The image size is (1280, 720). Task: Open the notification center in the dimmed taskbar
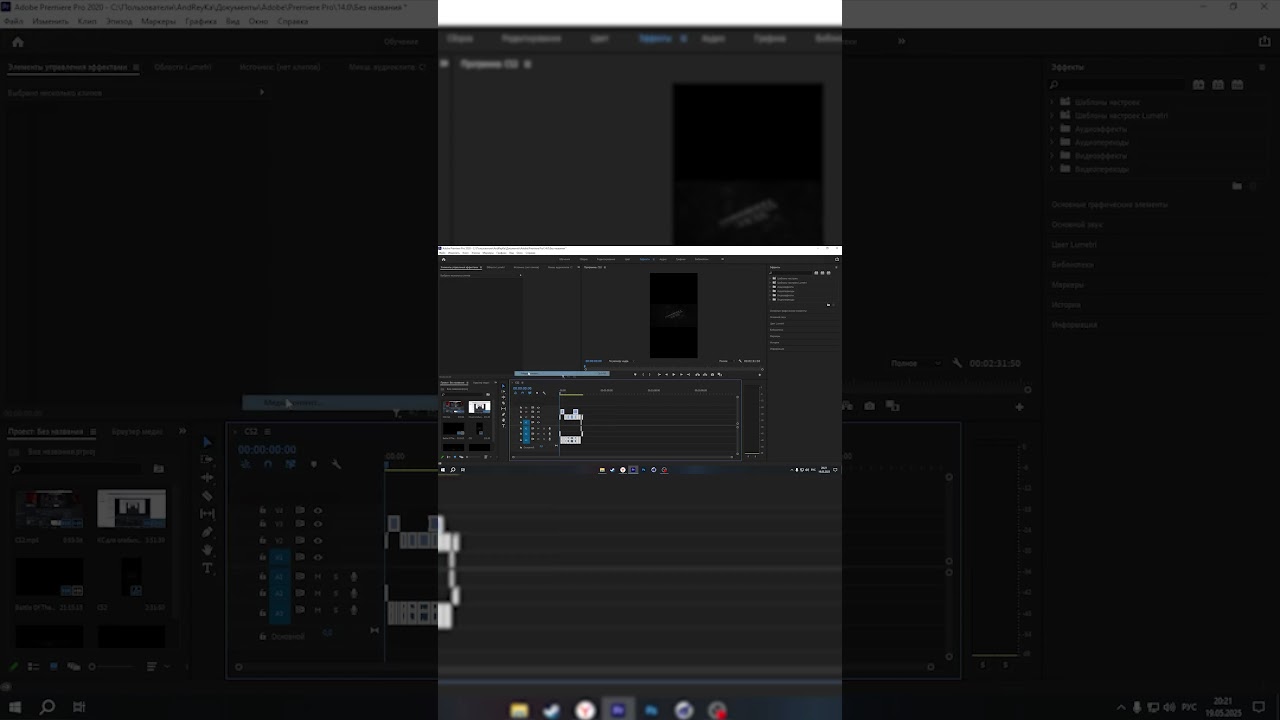(1259, 707)
